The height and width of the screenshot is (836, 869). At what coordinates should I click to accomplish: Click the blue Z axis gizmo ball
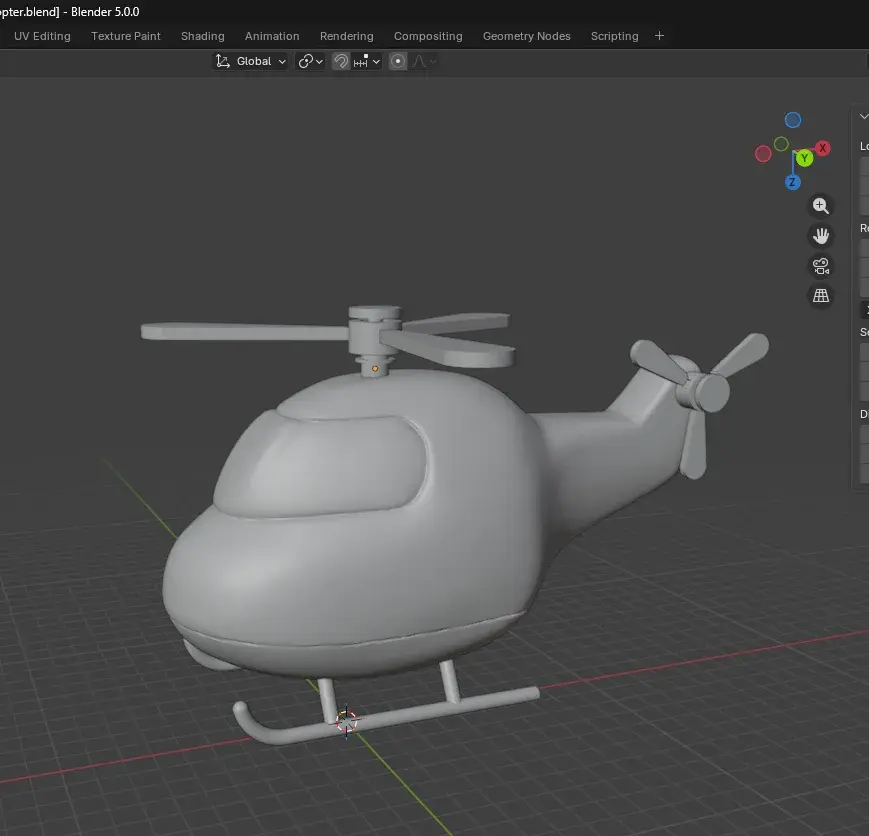792,182
